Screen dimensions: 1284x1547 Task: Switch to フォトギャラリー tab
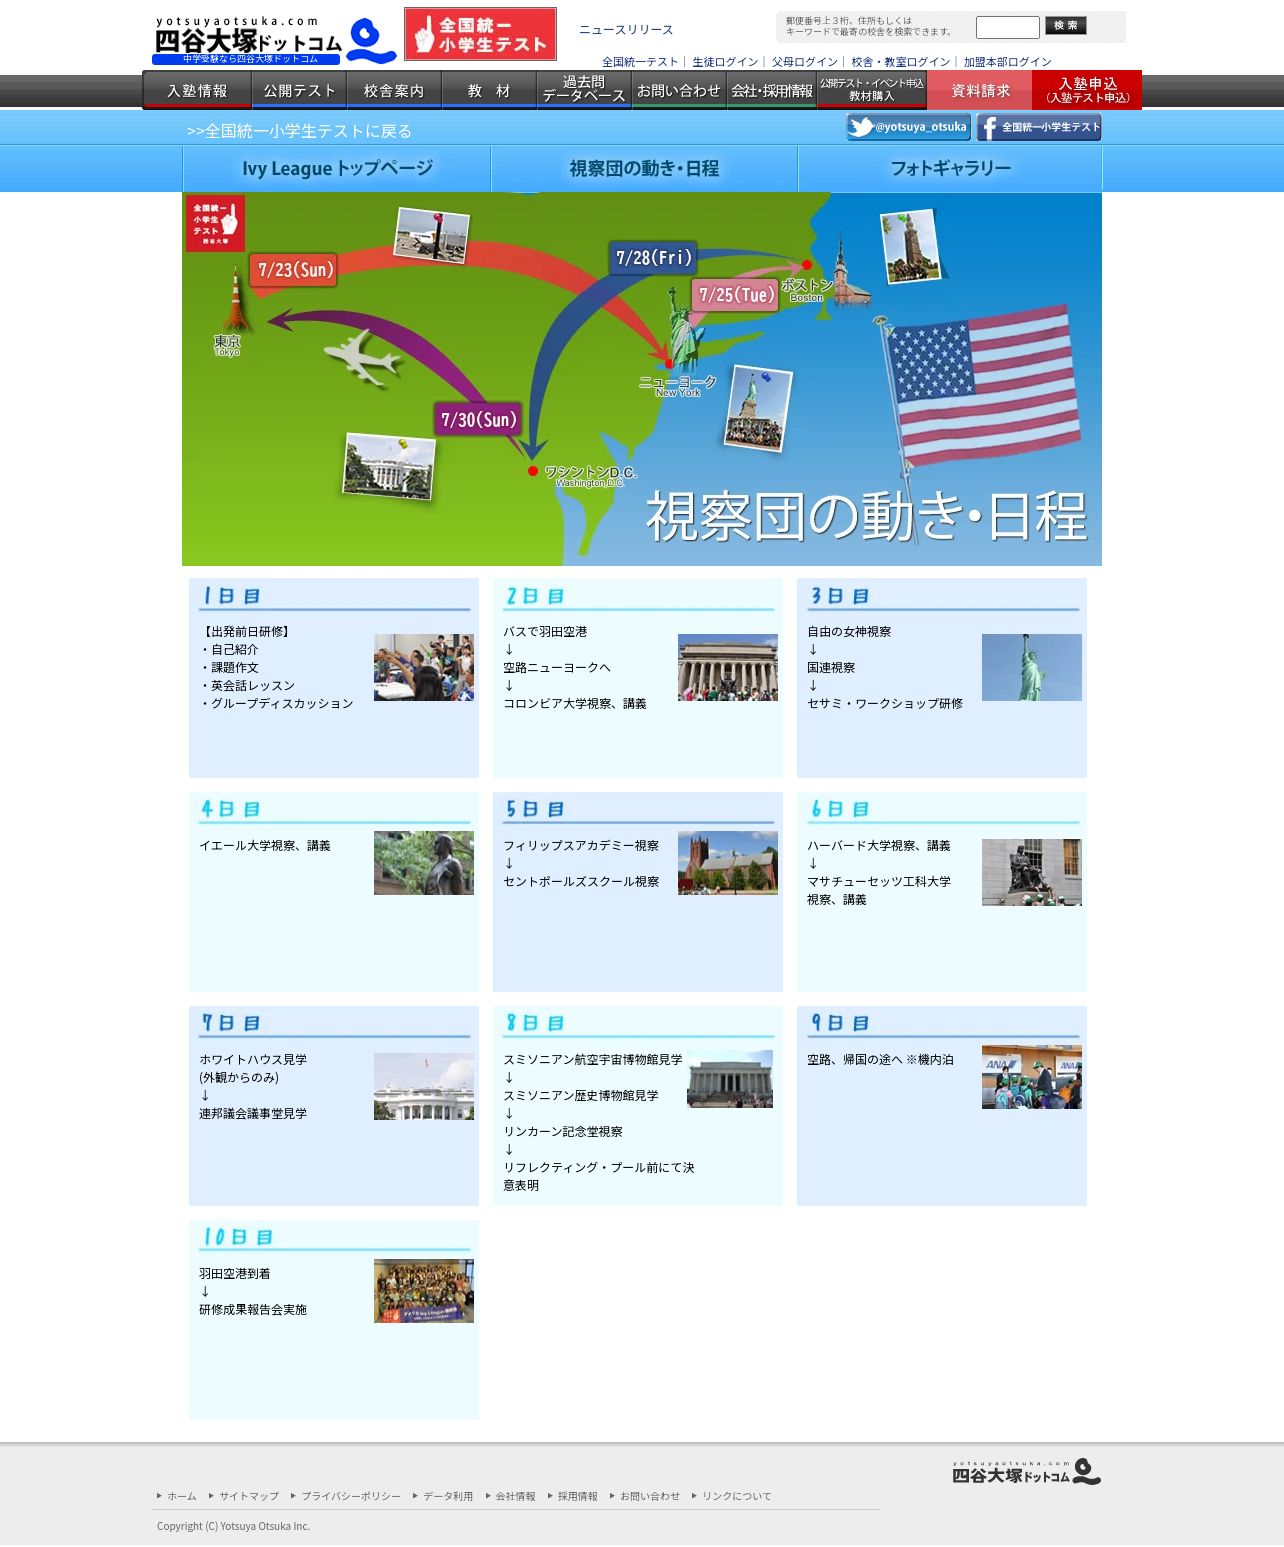coord(950,168)
